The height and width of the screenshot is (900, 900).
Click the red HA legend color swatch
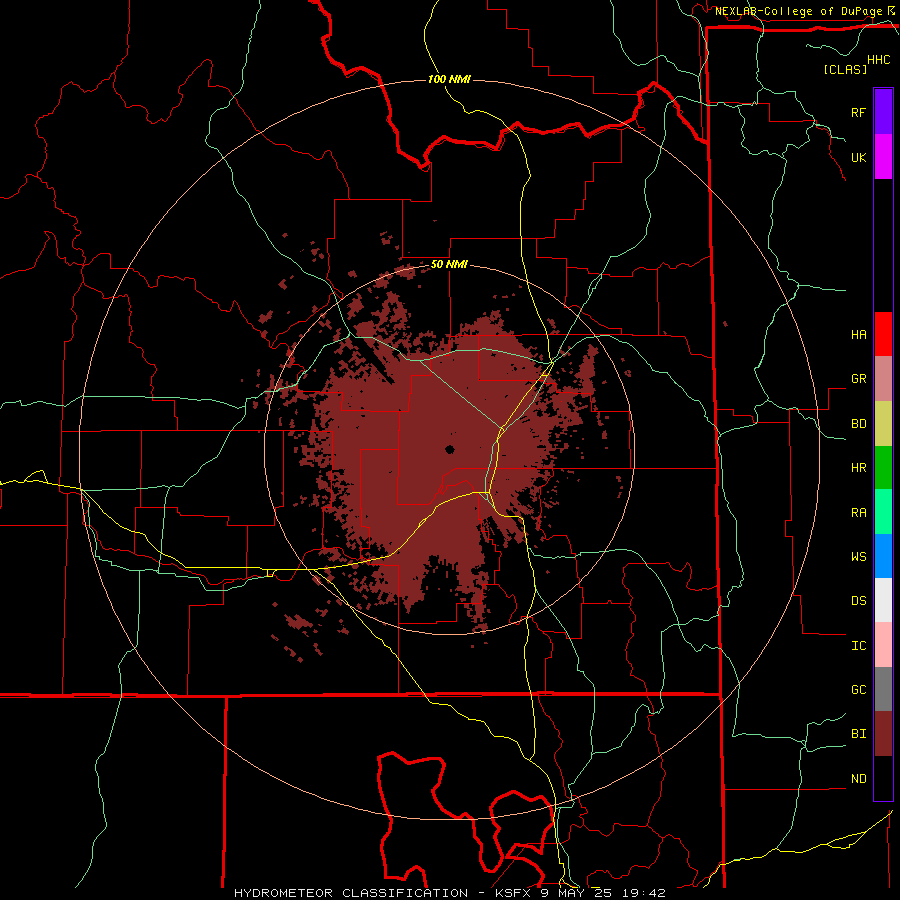(883, 334)
